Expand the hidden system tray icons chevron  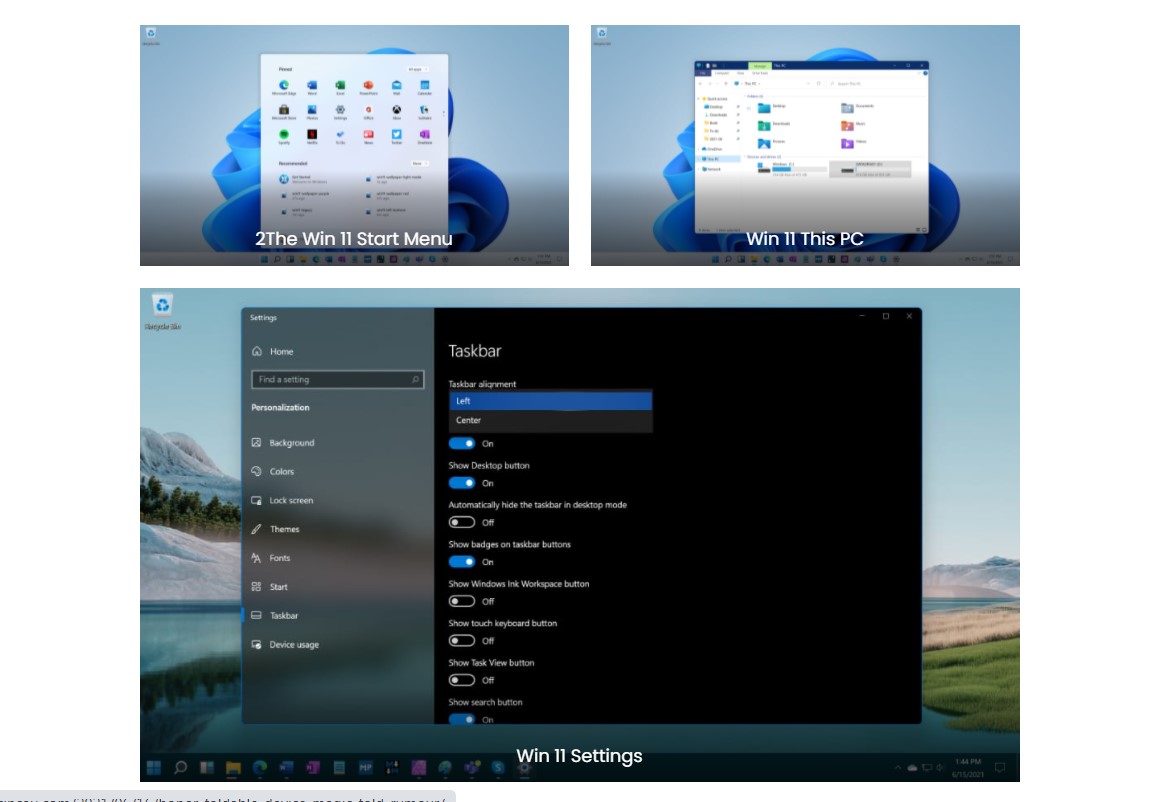point(897,768)
